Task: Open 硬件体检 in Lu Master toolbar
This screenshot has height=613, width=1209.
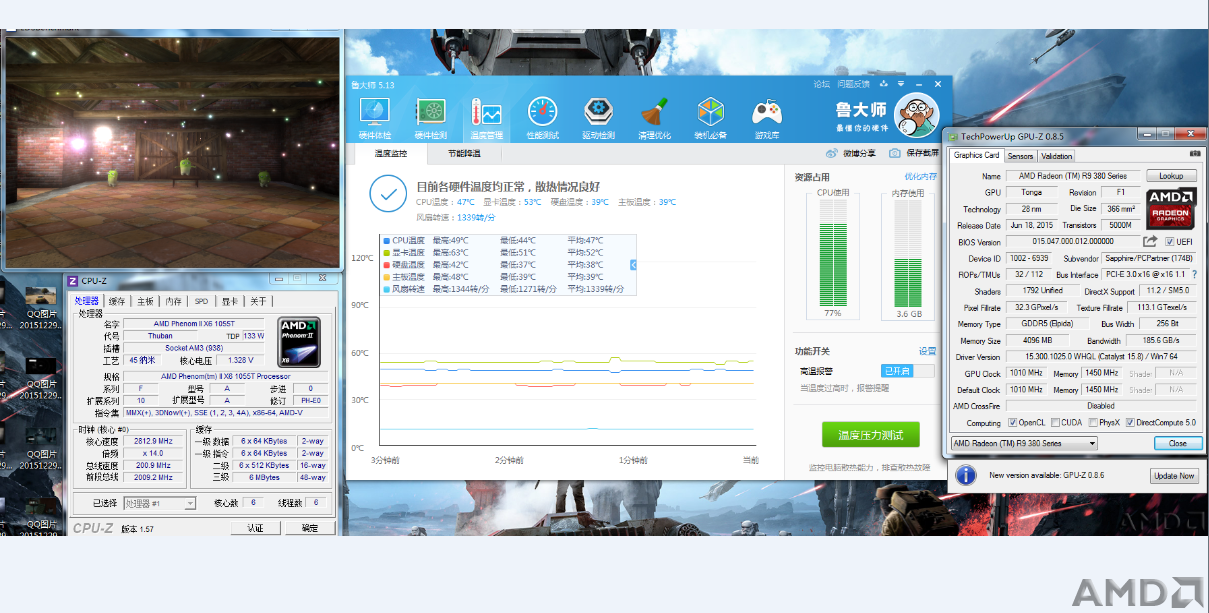Action: [374, 118]
